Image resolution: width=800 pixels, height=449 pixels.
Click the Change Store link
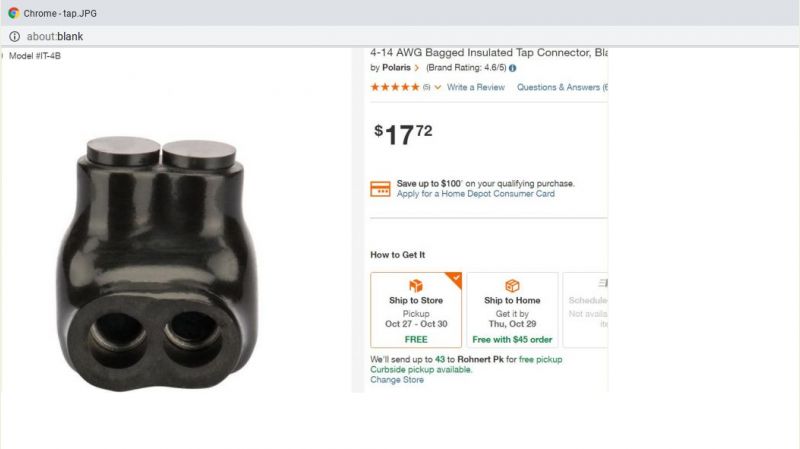pyautogui.click(x=397, y=380)
